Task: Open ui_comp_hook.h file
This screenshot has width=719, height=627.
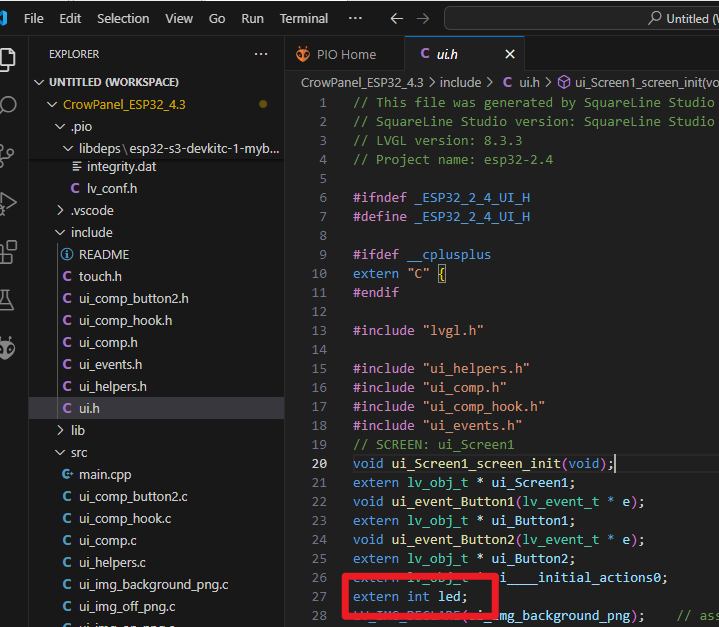Action: (x=156, y=321)
